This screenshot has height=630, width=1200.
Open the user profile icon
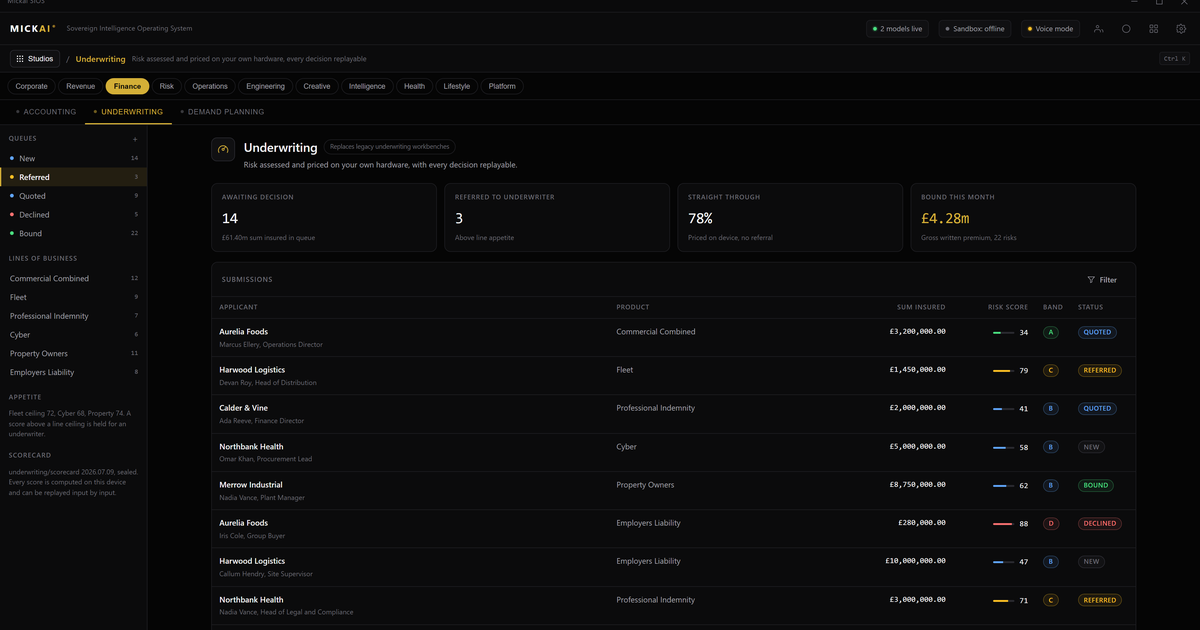pyautogui.click(x=1098, y=29)
